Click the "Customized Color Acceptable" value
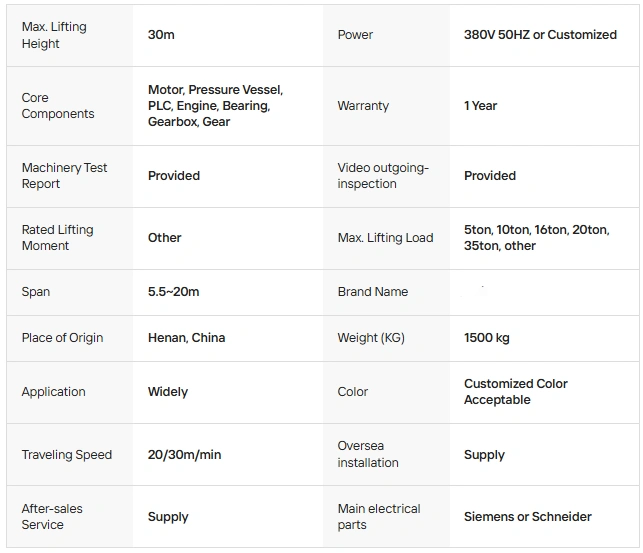Viewport: 643px width, 553px height. pos(515,392)
